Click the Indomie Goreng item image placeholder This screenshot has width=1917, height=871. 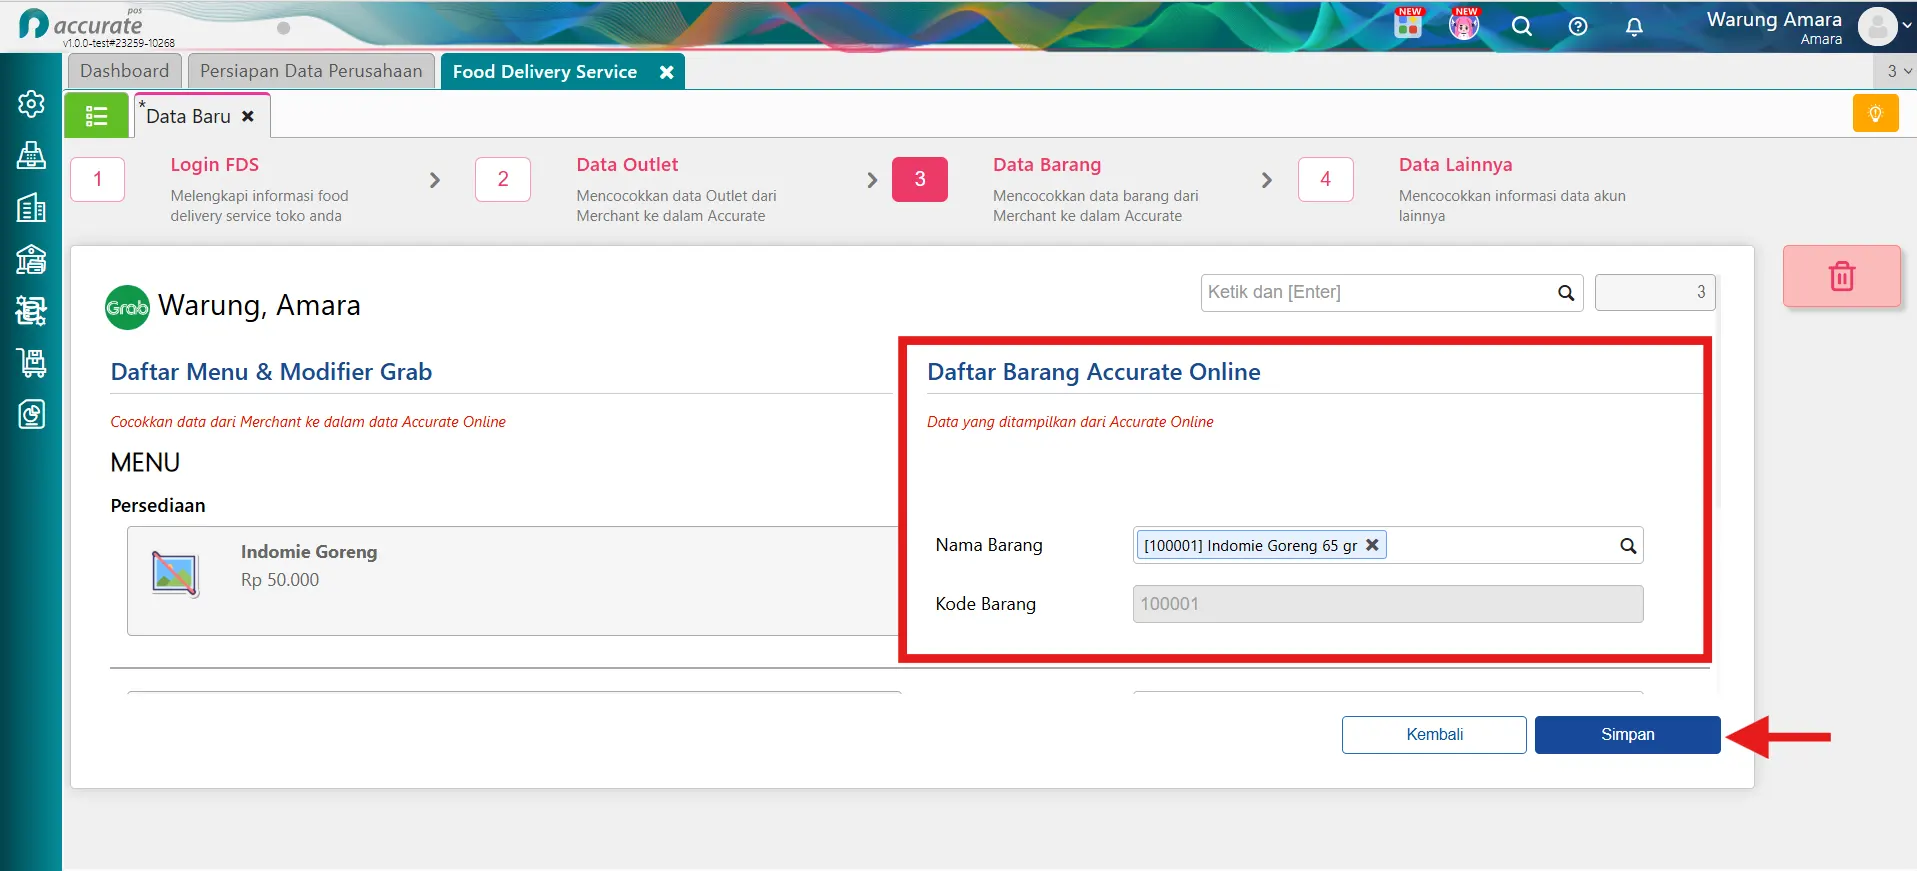click(175, 573)
